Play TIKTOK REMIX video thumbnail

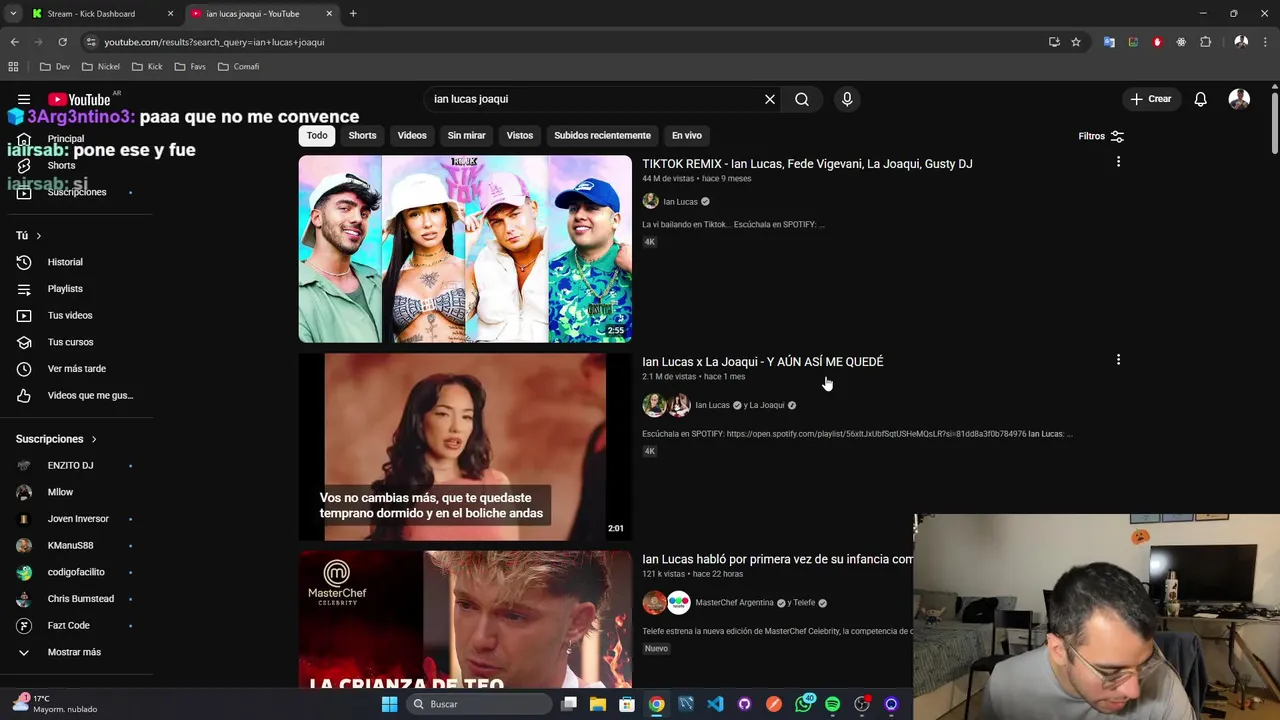click(465, 249)
